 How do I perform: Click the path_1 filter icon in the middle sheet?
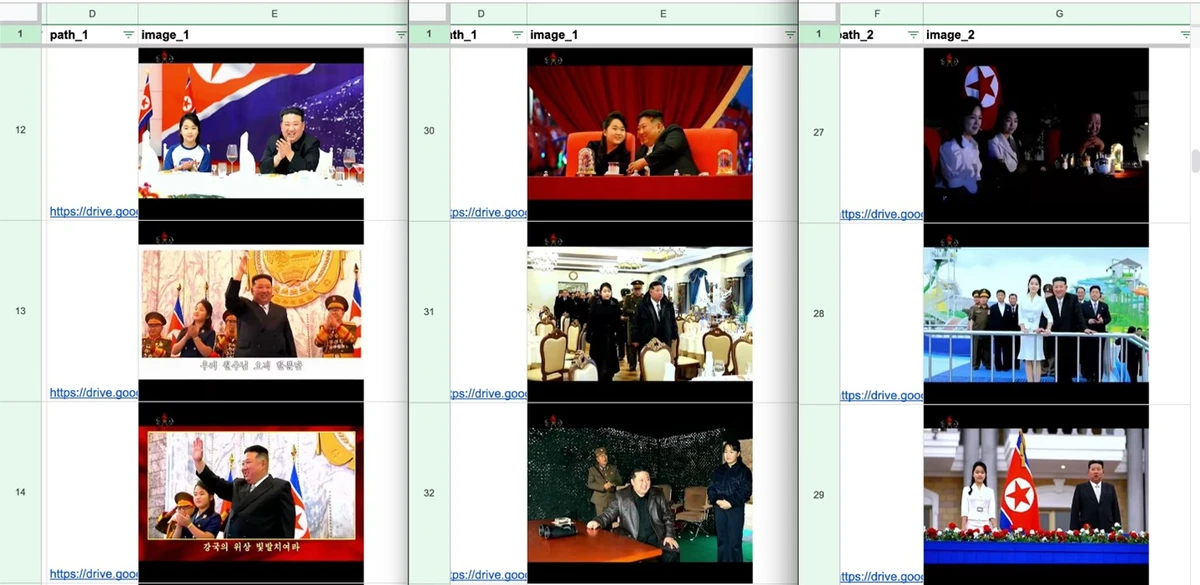point(517,35)
